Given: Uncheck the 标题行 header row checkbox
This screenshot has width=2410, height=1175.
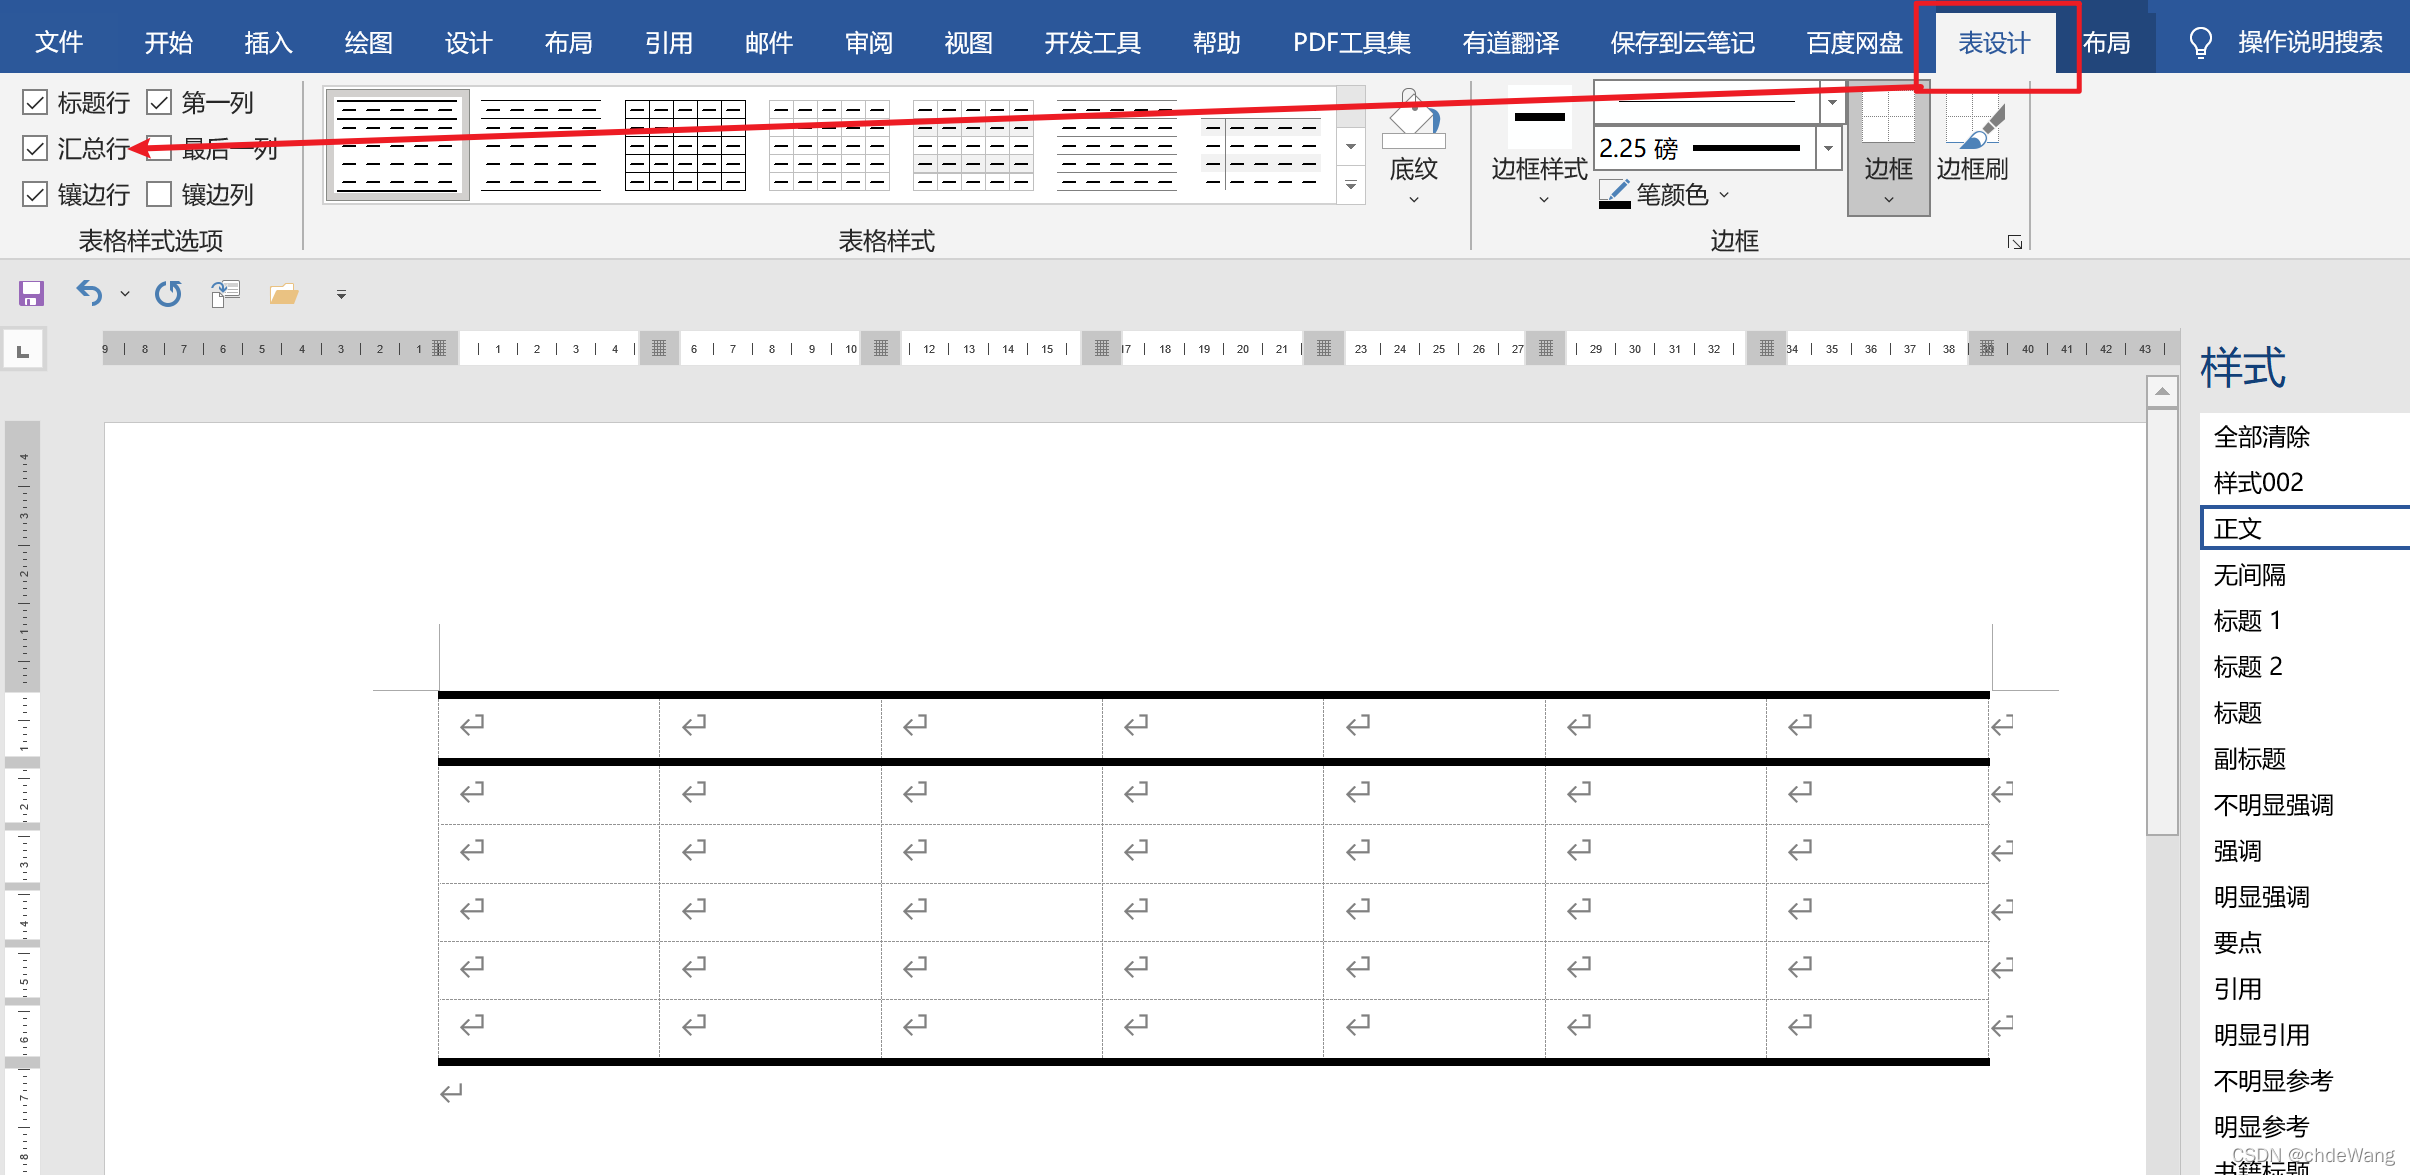Looking at the screenshot, I should pos(35,102).
